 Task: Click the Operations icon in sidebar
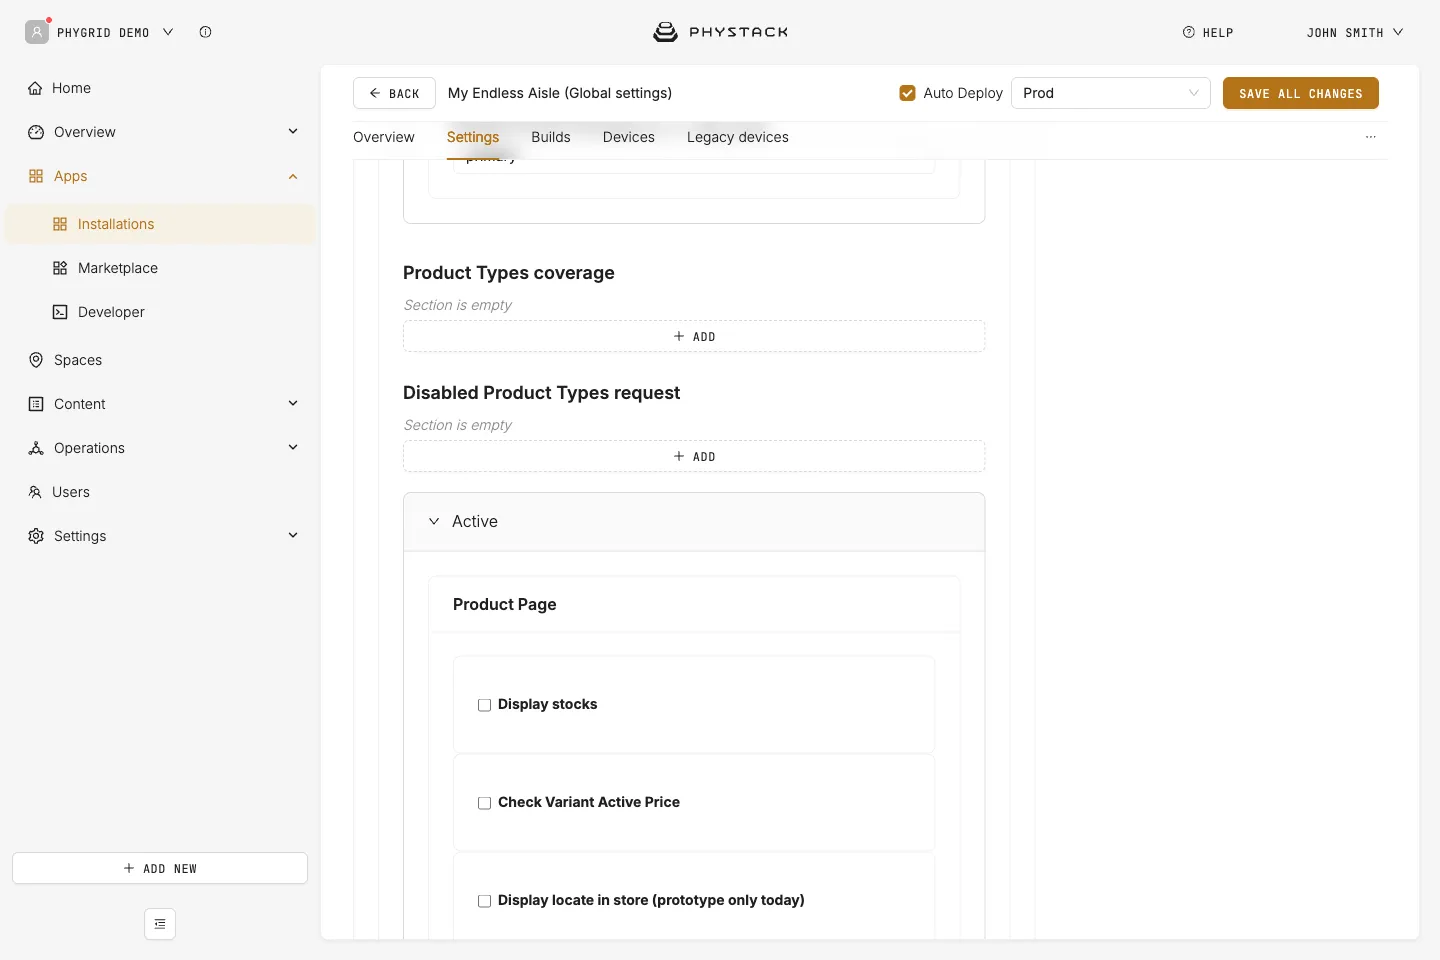coord(36,448)
